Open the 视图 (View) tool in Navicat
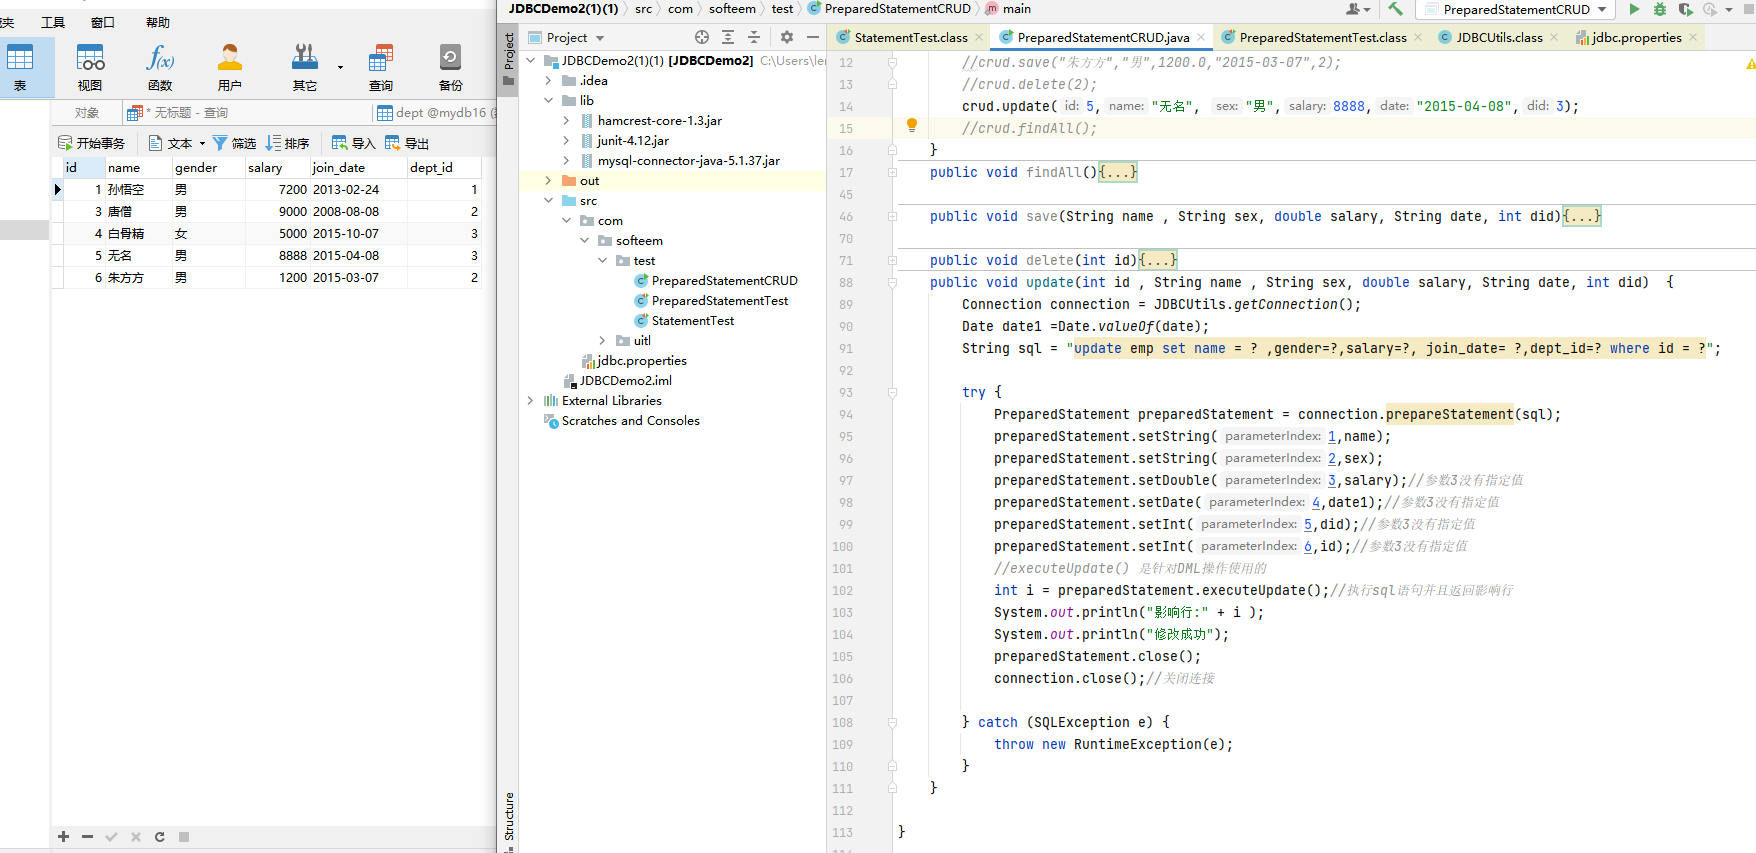 click(90, 67)
